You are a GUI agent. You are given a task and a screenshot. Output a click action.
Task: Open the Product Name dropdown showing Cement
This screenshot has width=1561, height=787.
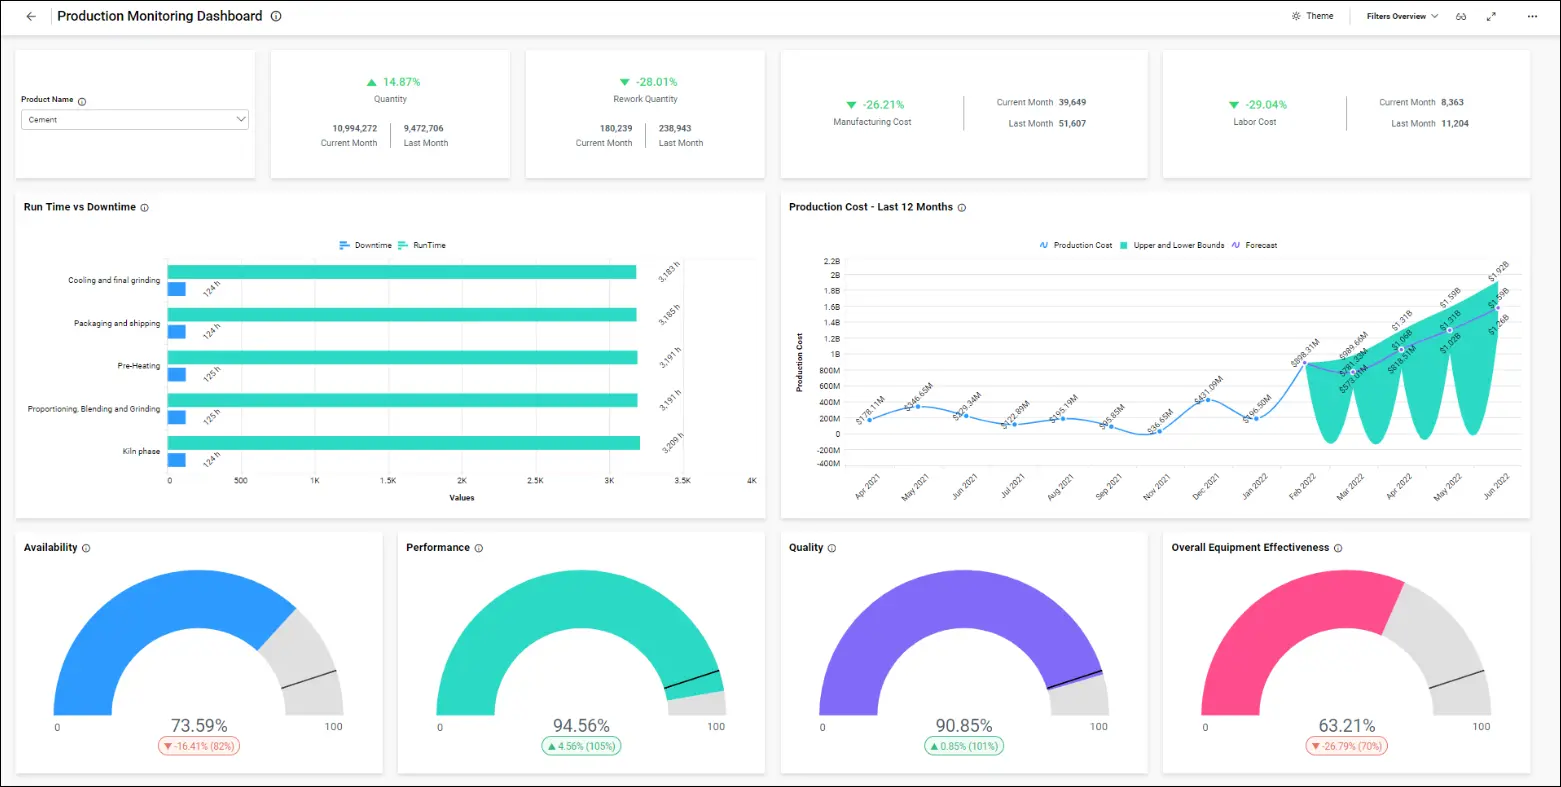tap(135, 120)
